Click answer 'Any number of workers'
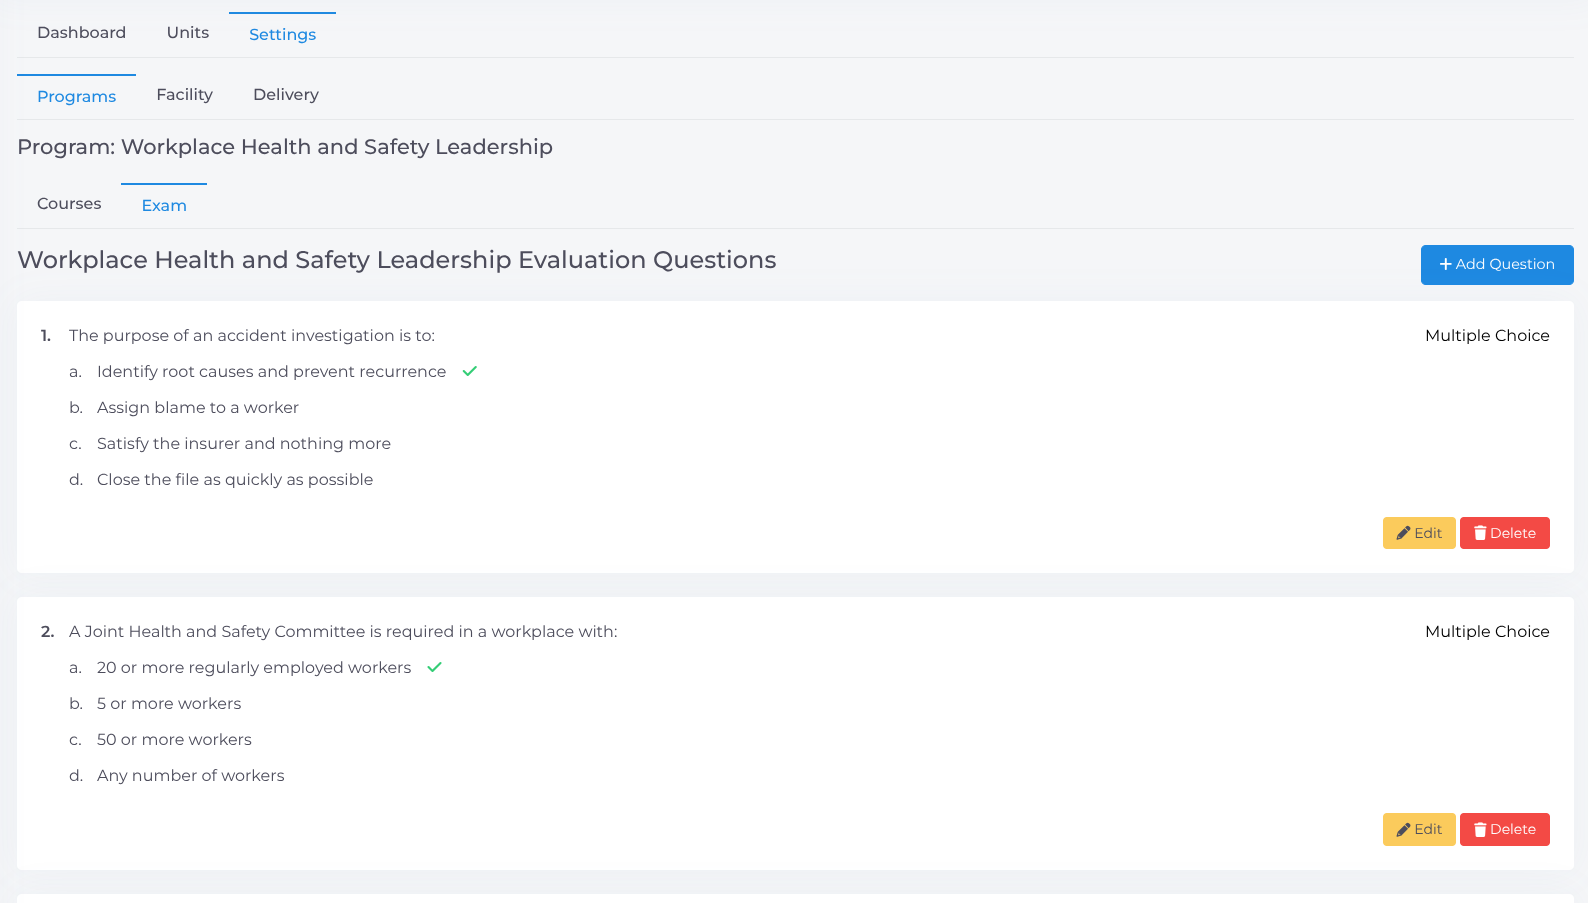The width and height of the screenshot is (1588, 903). point(191,776)
